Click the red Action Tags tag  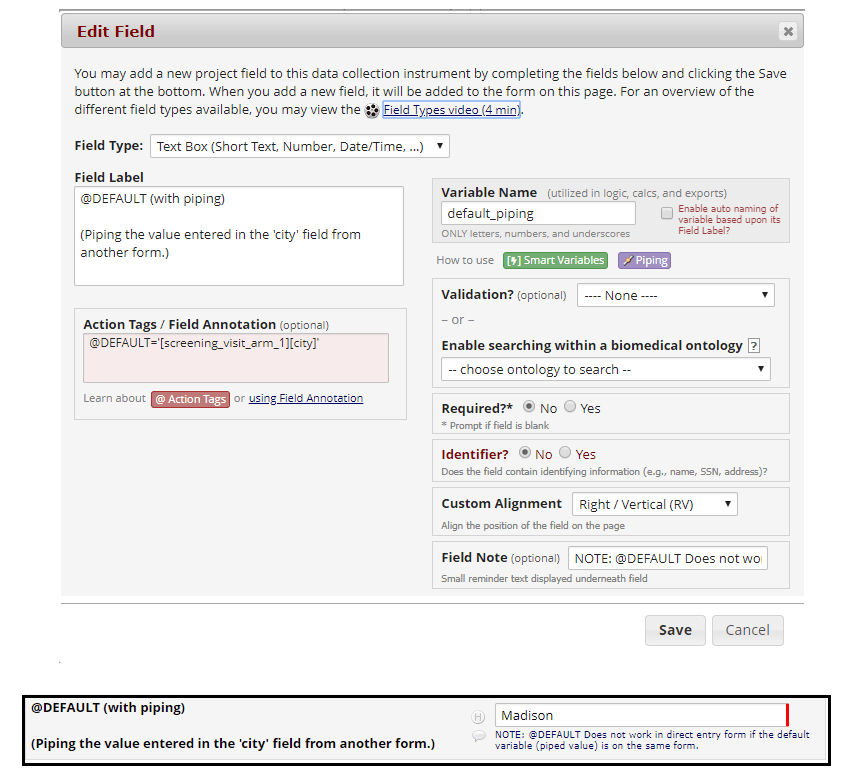pyautogui.click(x=190, y=398)
